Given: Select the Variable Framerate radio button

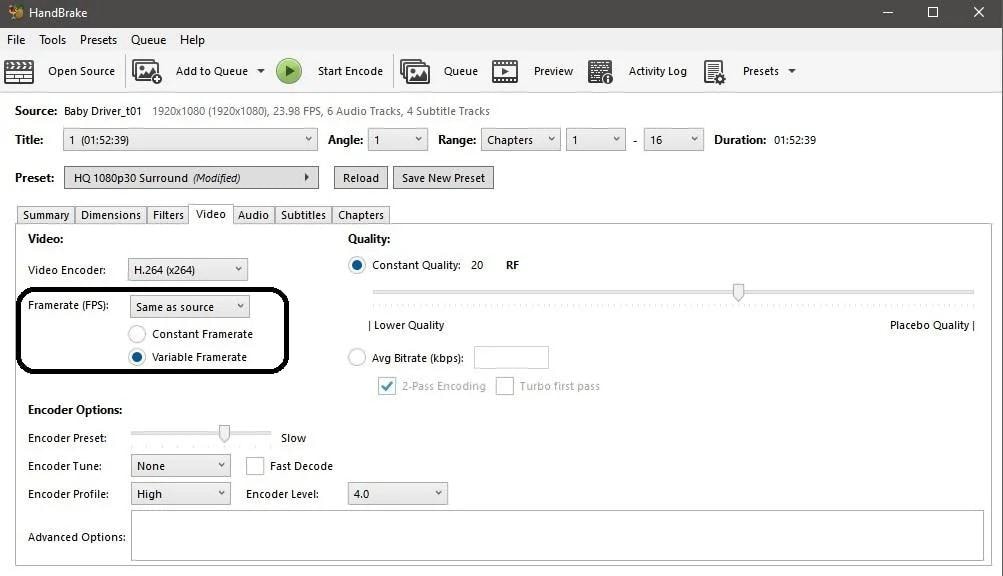Looking at the screenshot, I should point(137,357).
